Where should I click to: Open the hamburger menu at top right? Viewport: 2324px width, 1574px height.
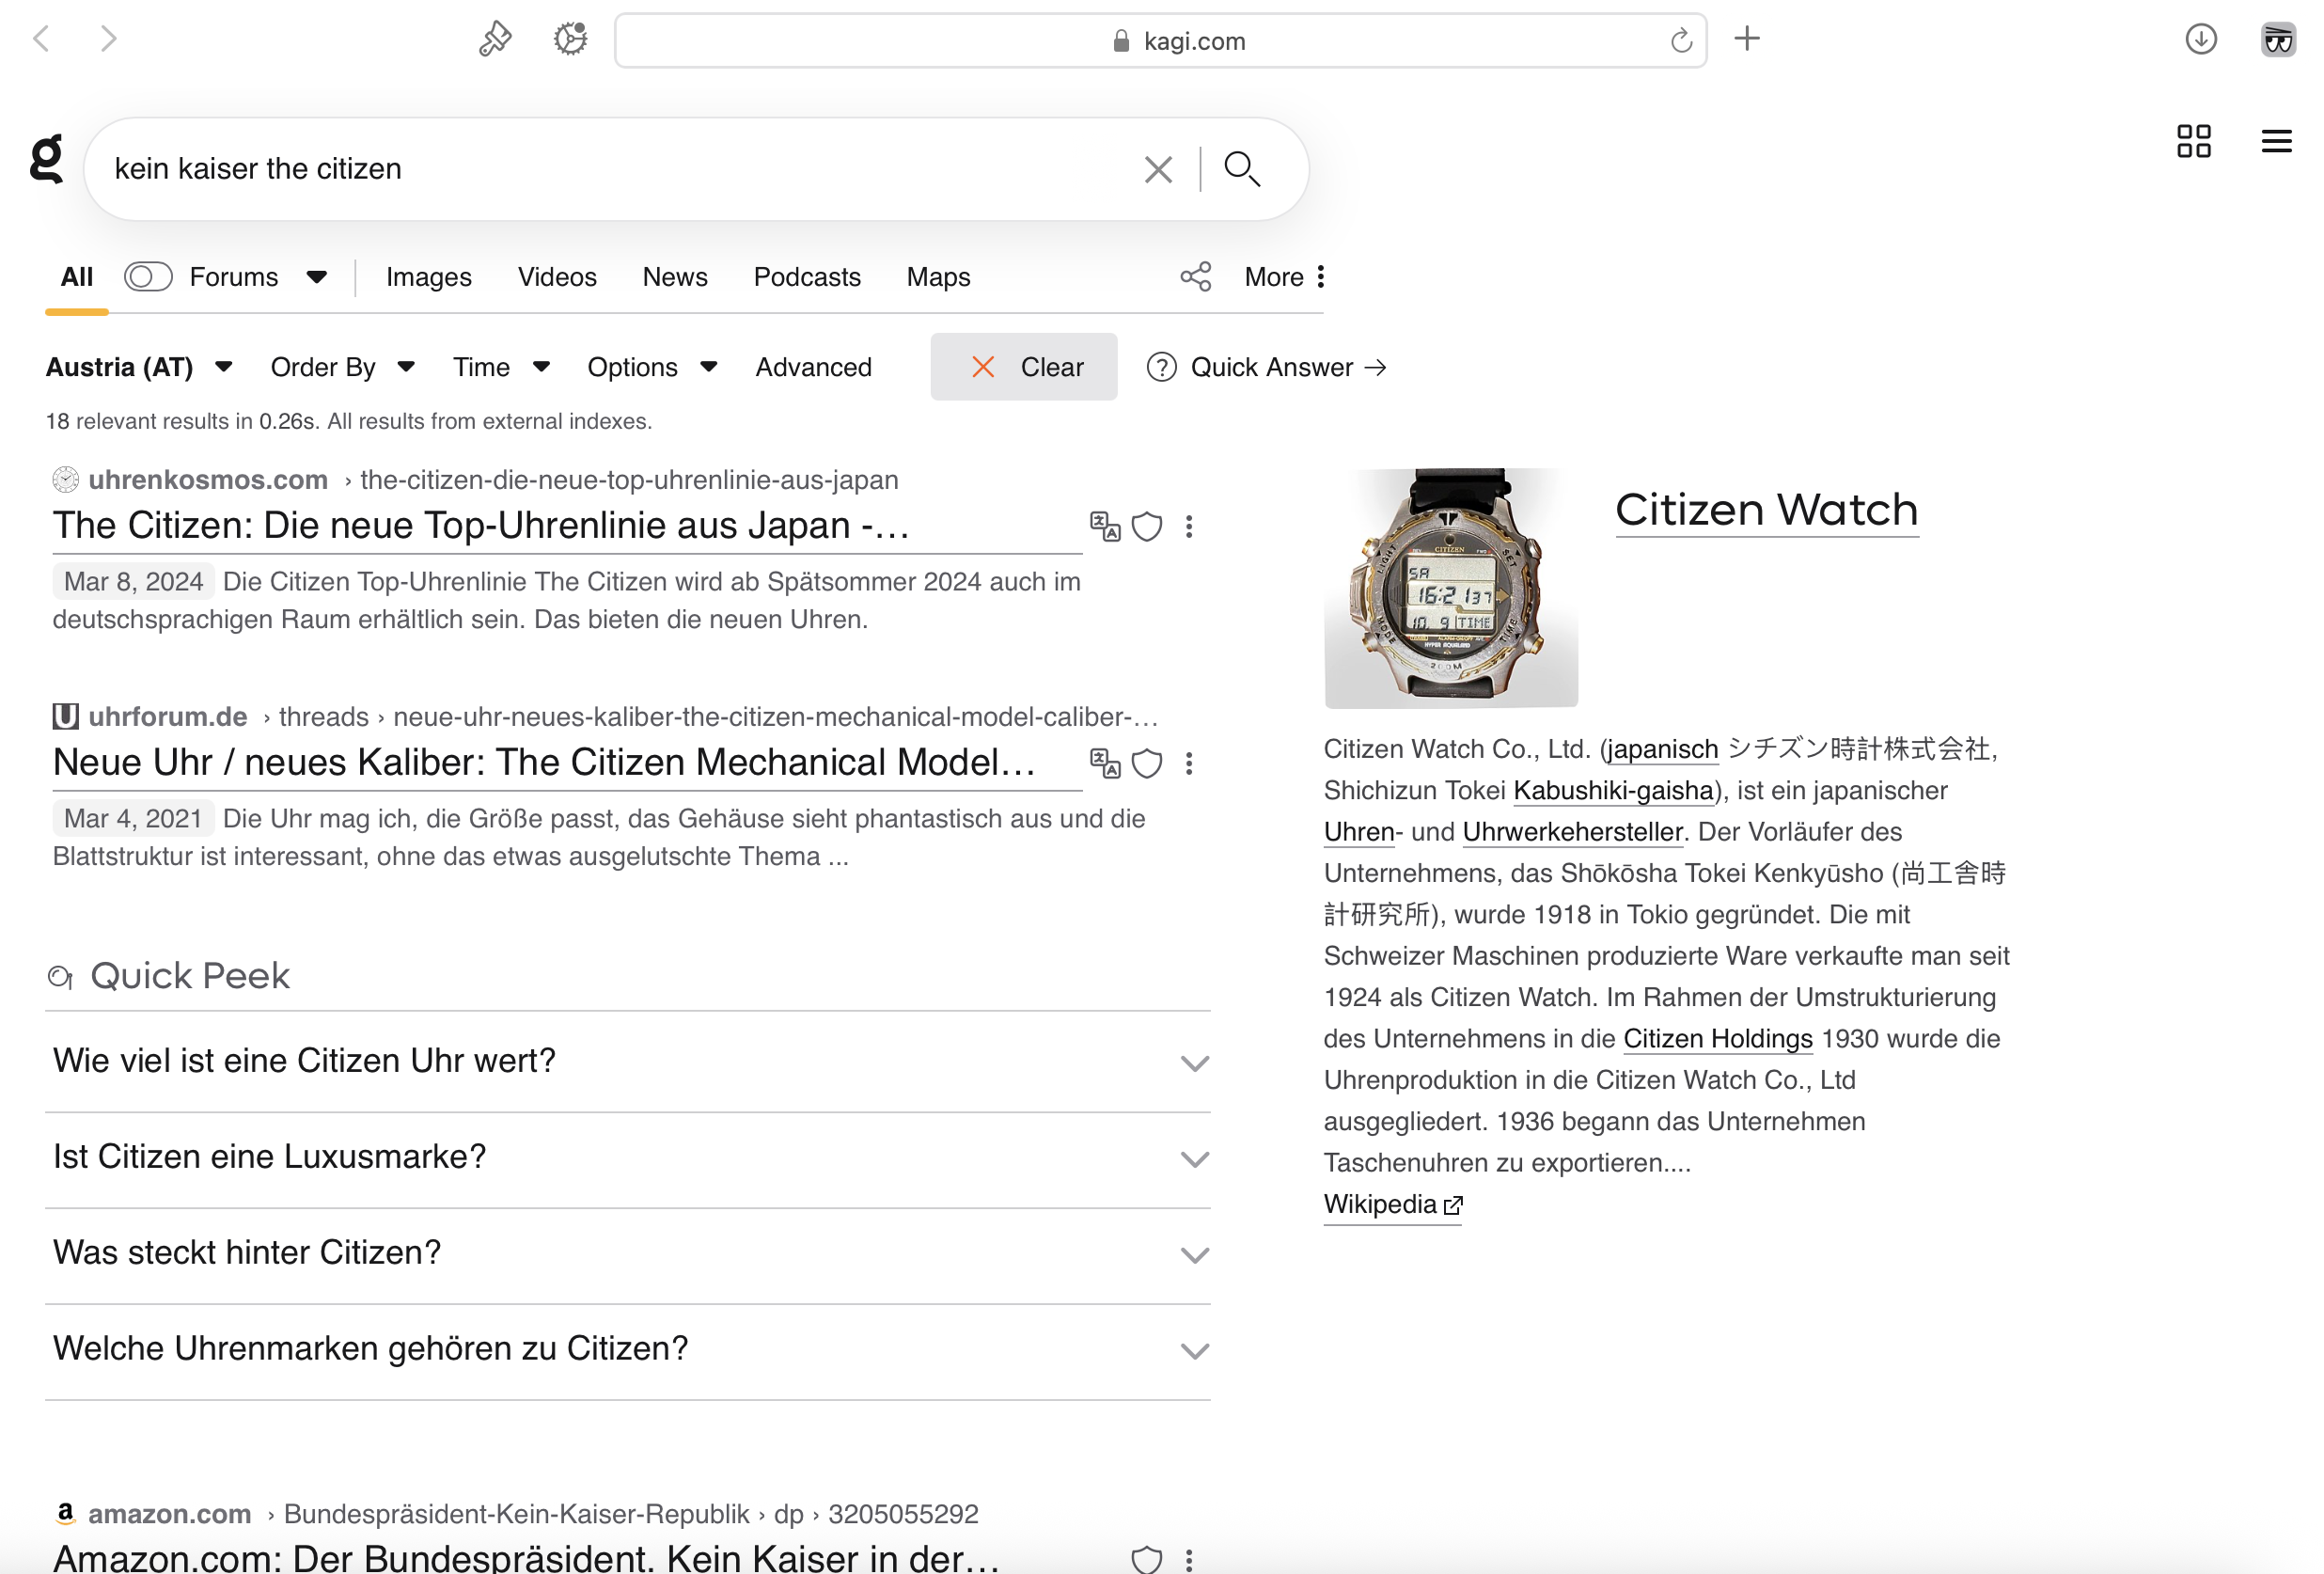pos(2275,141)
